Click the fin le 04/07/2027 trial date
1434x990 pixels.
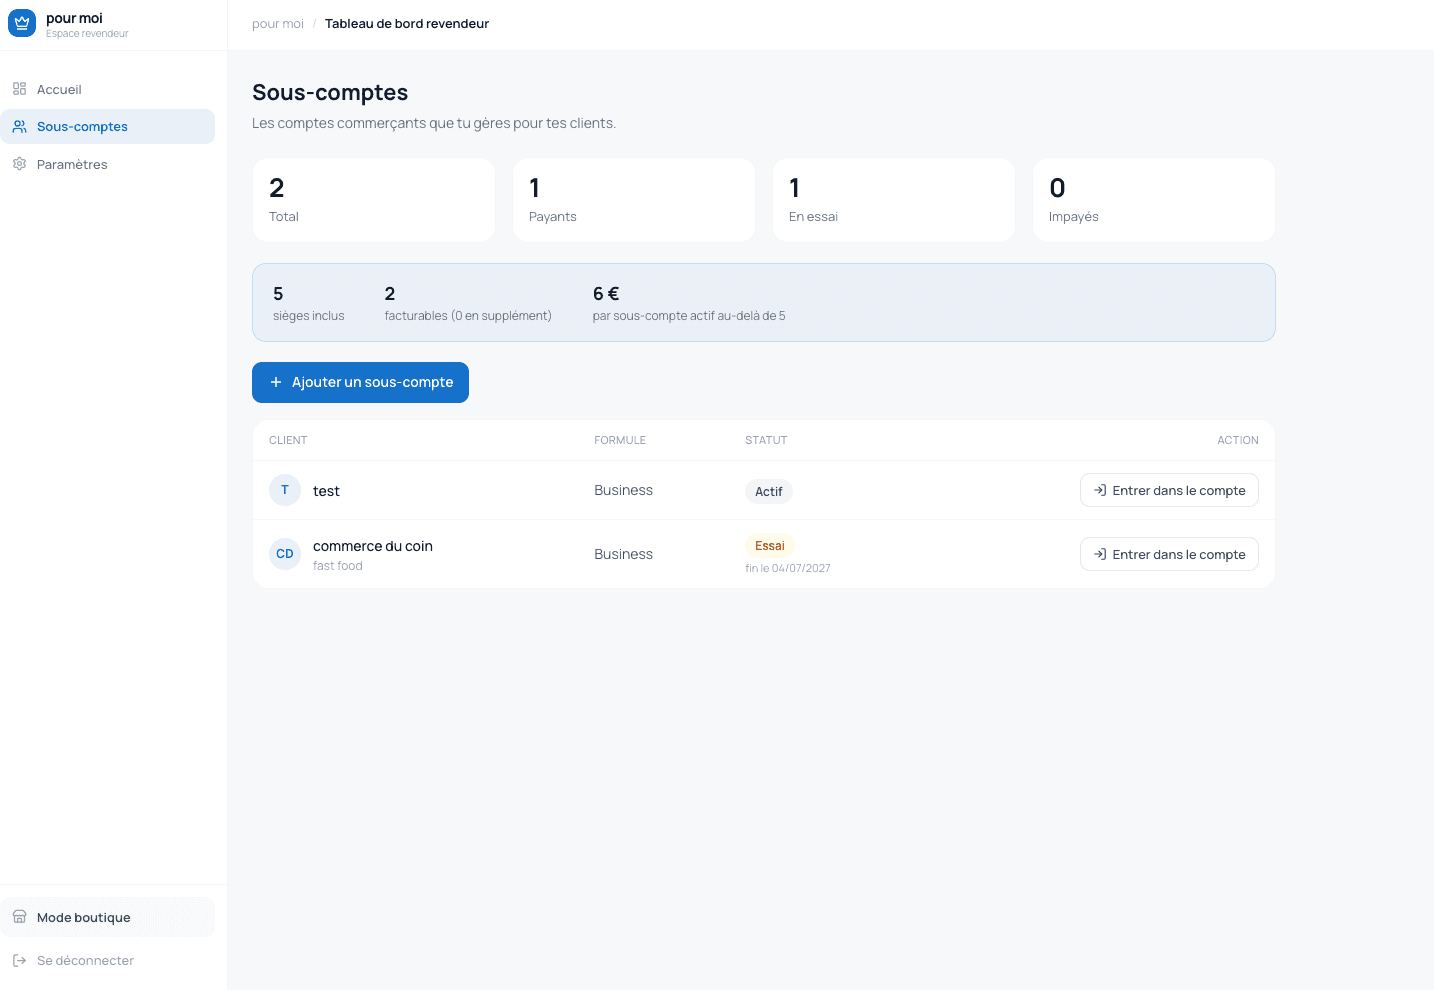click(x=788, y=568)
